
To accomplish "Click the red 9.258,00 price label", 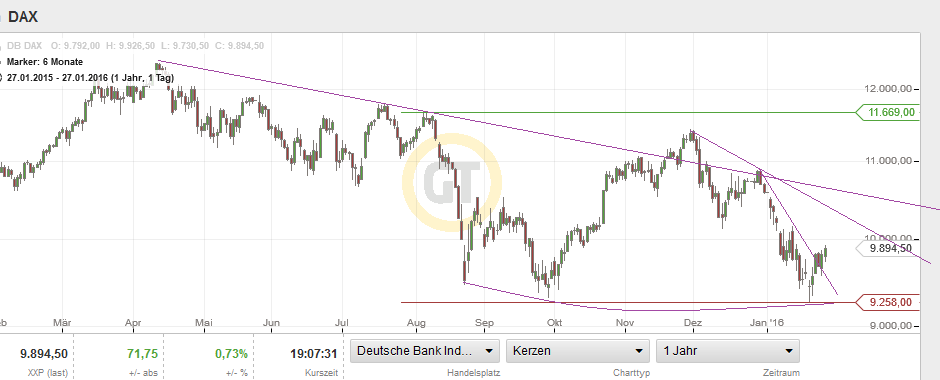I will pyautogui.click(x=890, y=302).
